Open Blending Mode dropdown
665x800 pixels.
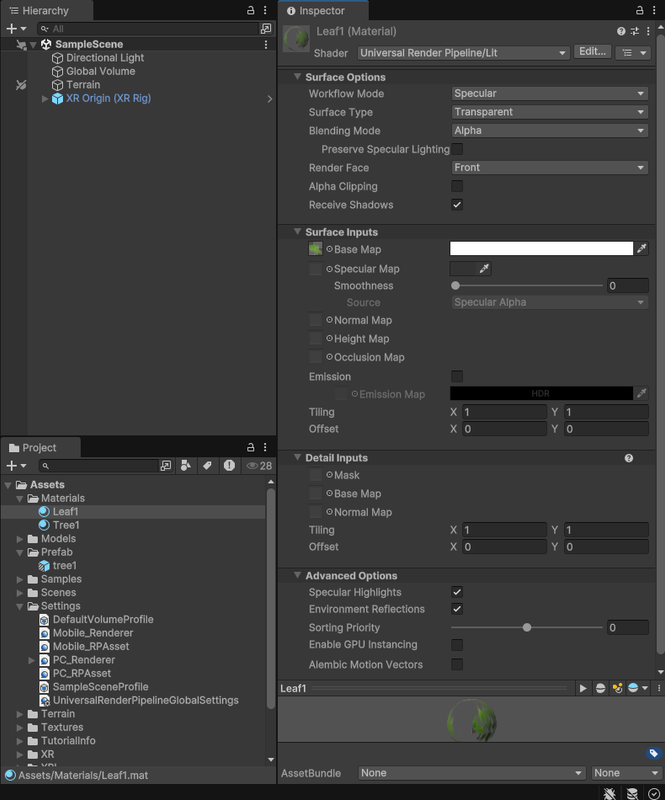(x=550, y=131)
